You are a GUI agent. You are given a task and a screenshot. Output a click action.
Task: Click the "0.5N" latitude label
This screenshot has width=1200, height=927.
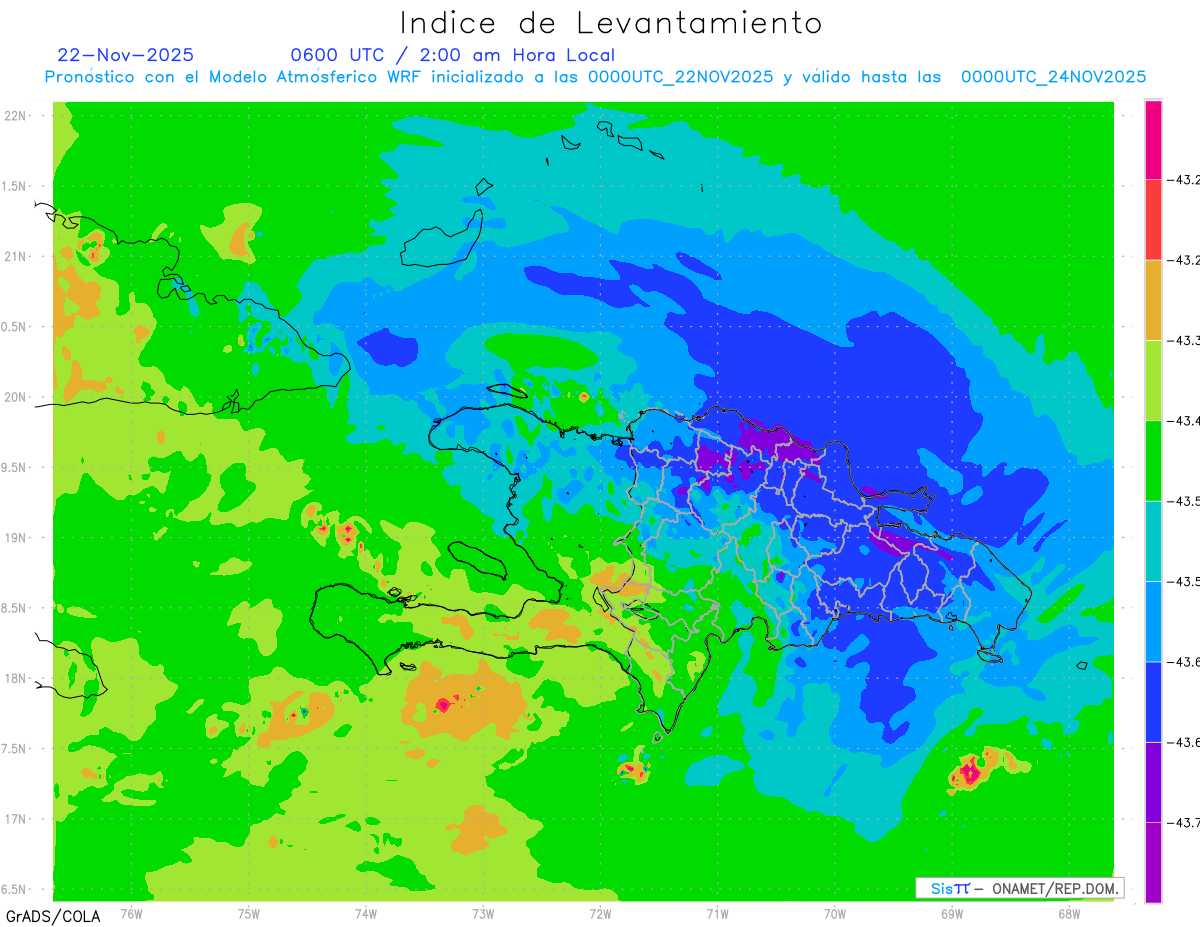click(15, 327)
